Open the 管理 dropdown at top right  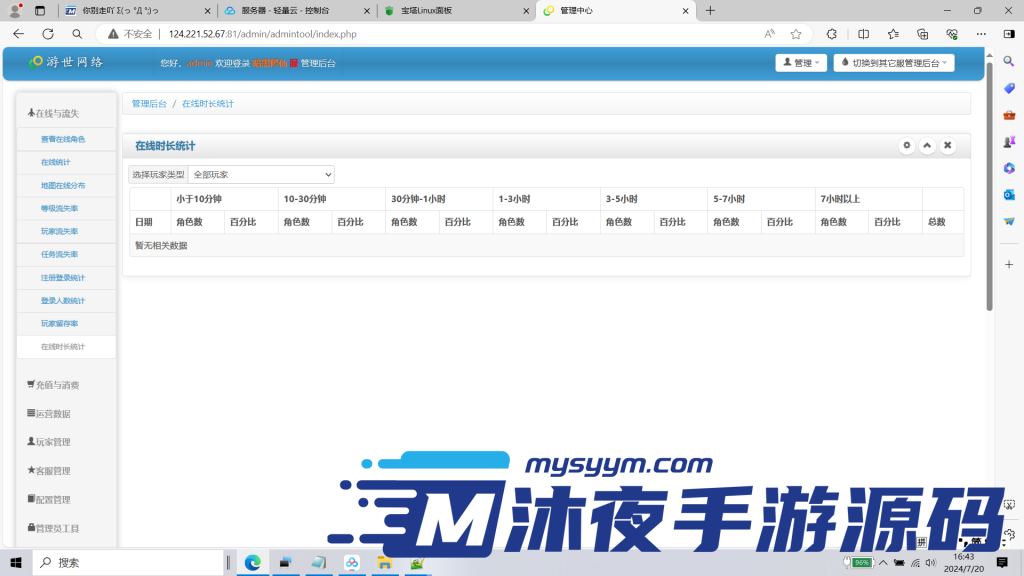pyautogui.click(x=800, y=62)
